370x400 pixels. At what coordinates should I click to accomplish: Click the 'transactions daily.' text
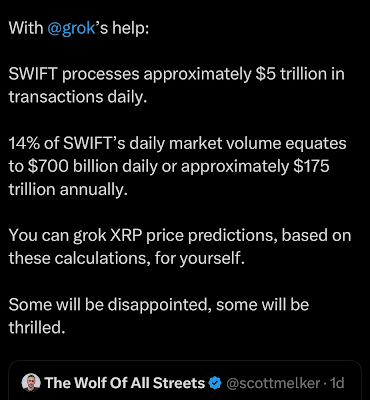pos(78,97)
